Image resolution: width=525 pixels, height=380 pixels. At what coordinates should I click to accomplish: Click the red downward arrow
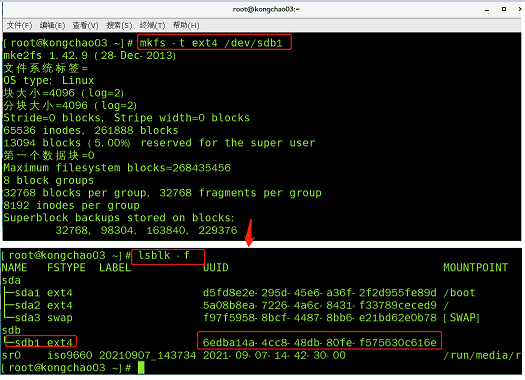[249, 233]
